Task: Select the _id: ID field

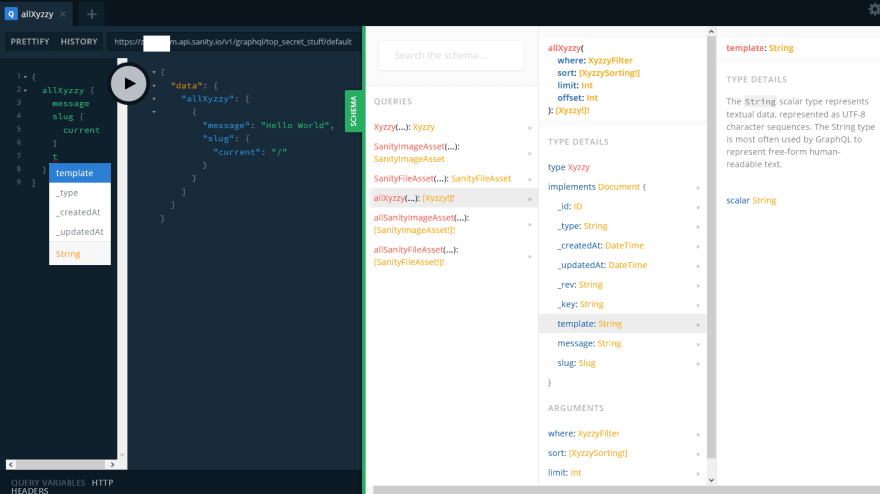Action: (622, 207)
